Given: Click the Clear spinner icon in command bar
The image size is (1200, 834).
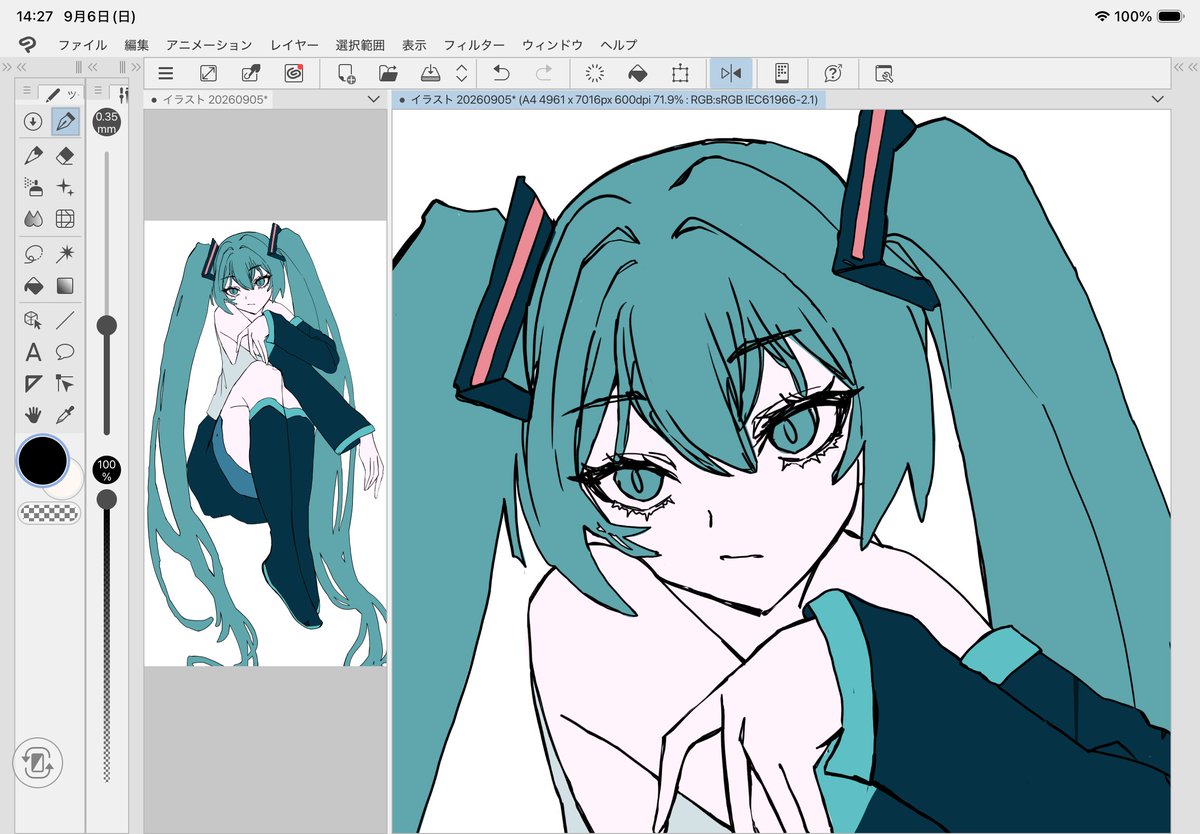Looking at the screenshot, I should coord(595,73).
